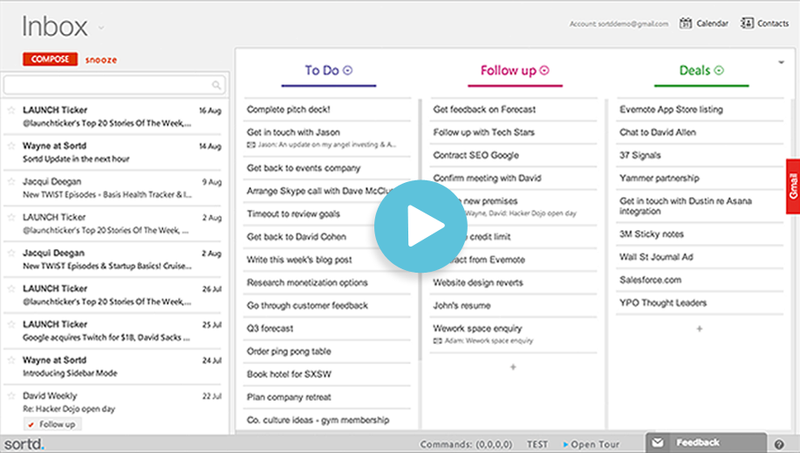Click the Open Tour link
The image size is (800, 453).
pyautogui.click(x=596, y=443)
